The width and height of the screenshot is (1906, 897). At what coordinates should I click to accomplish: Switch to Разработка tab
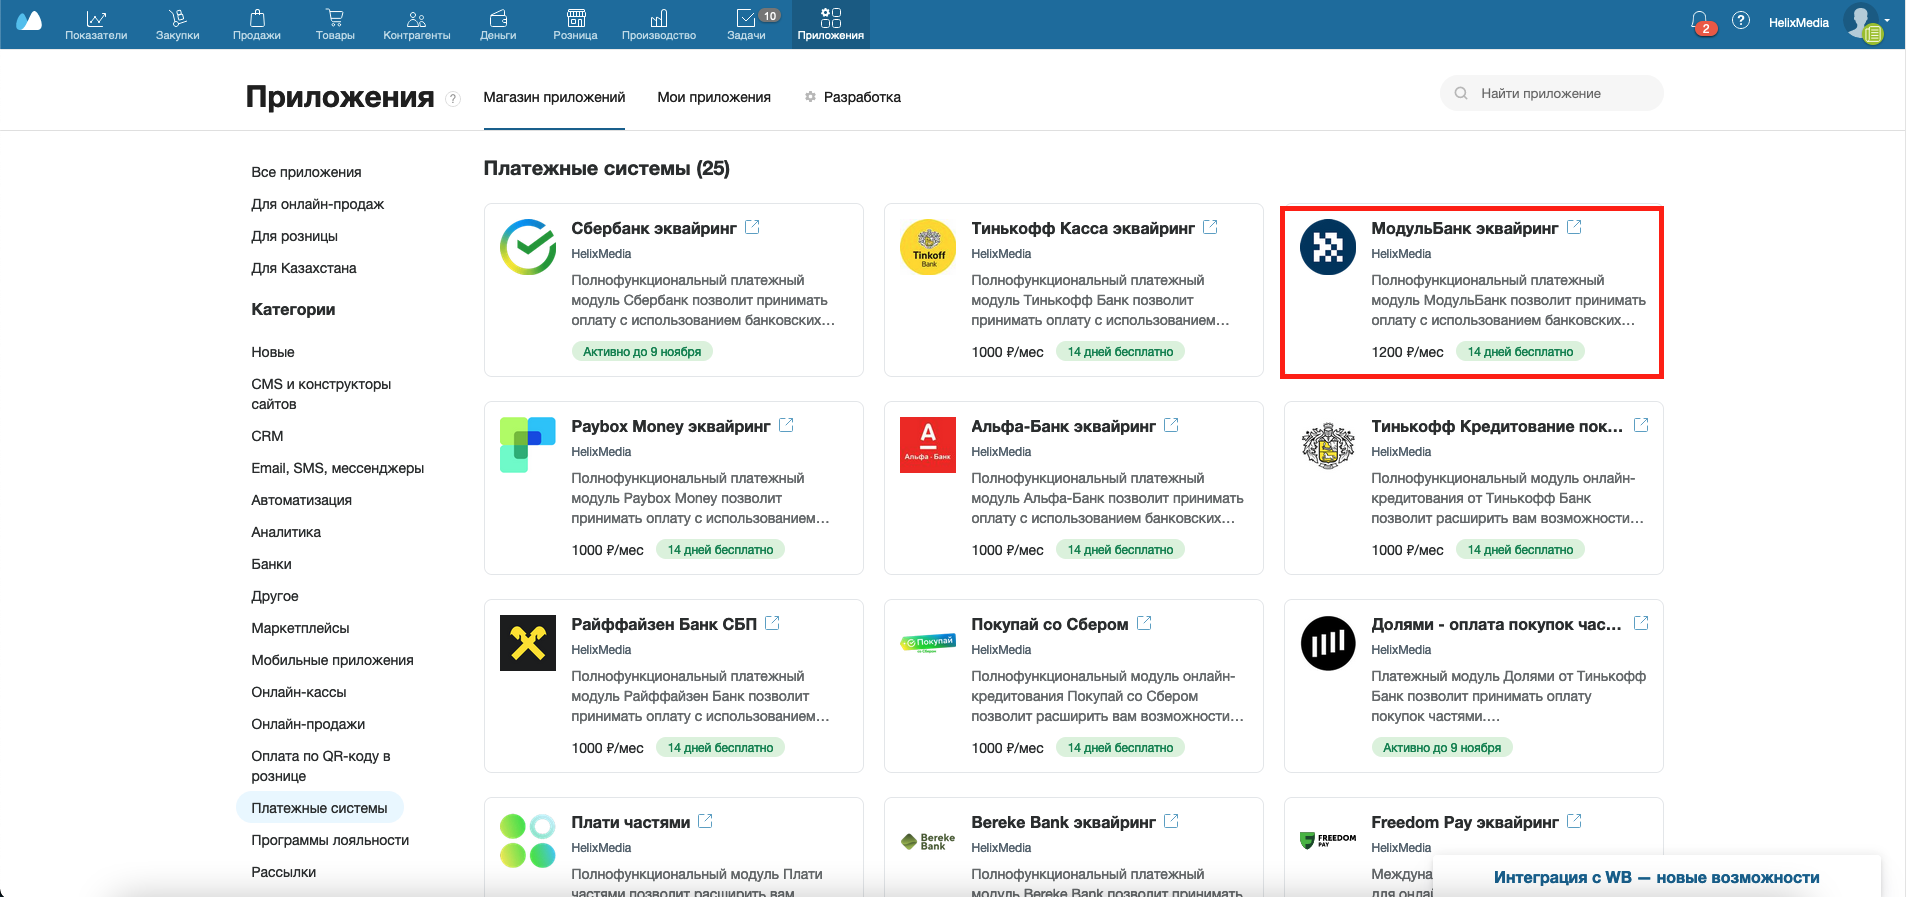[x=853, y=98]
